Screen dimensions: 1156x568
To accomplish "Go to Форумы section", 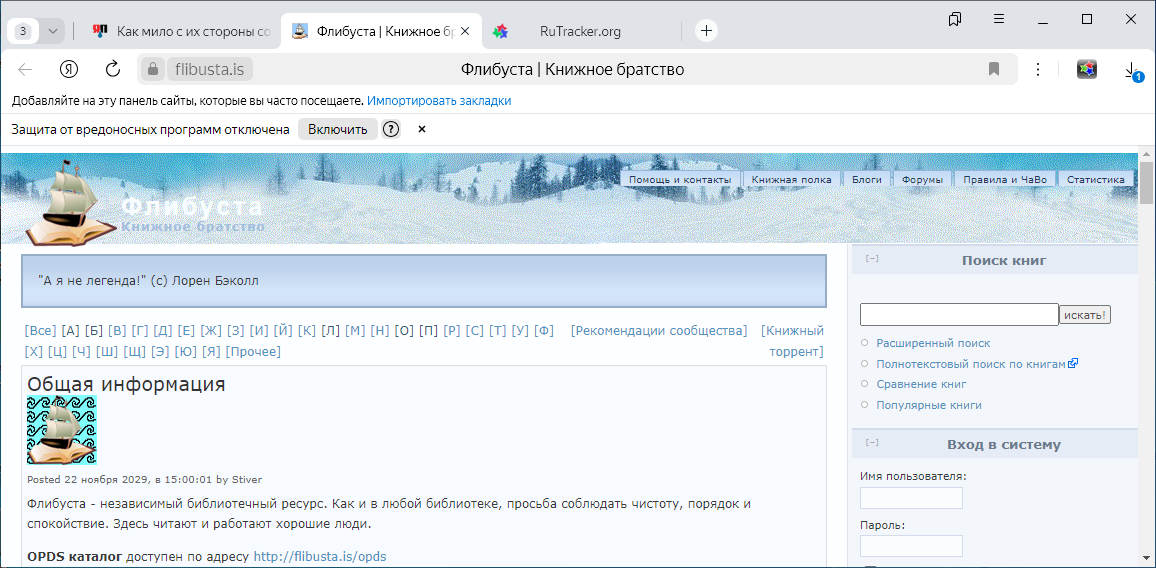I will (922, 179).
